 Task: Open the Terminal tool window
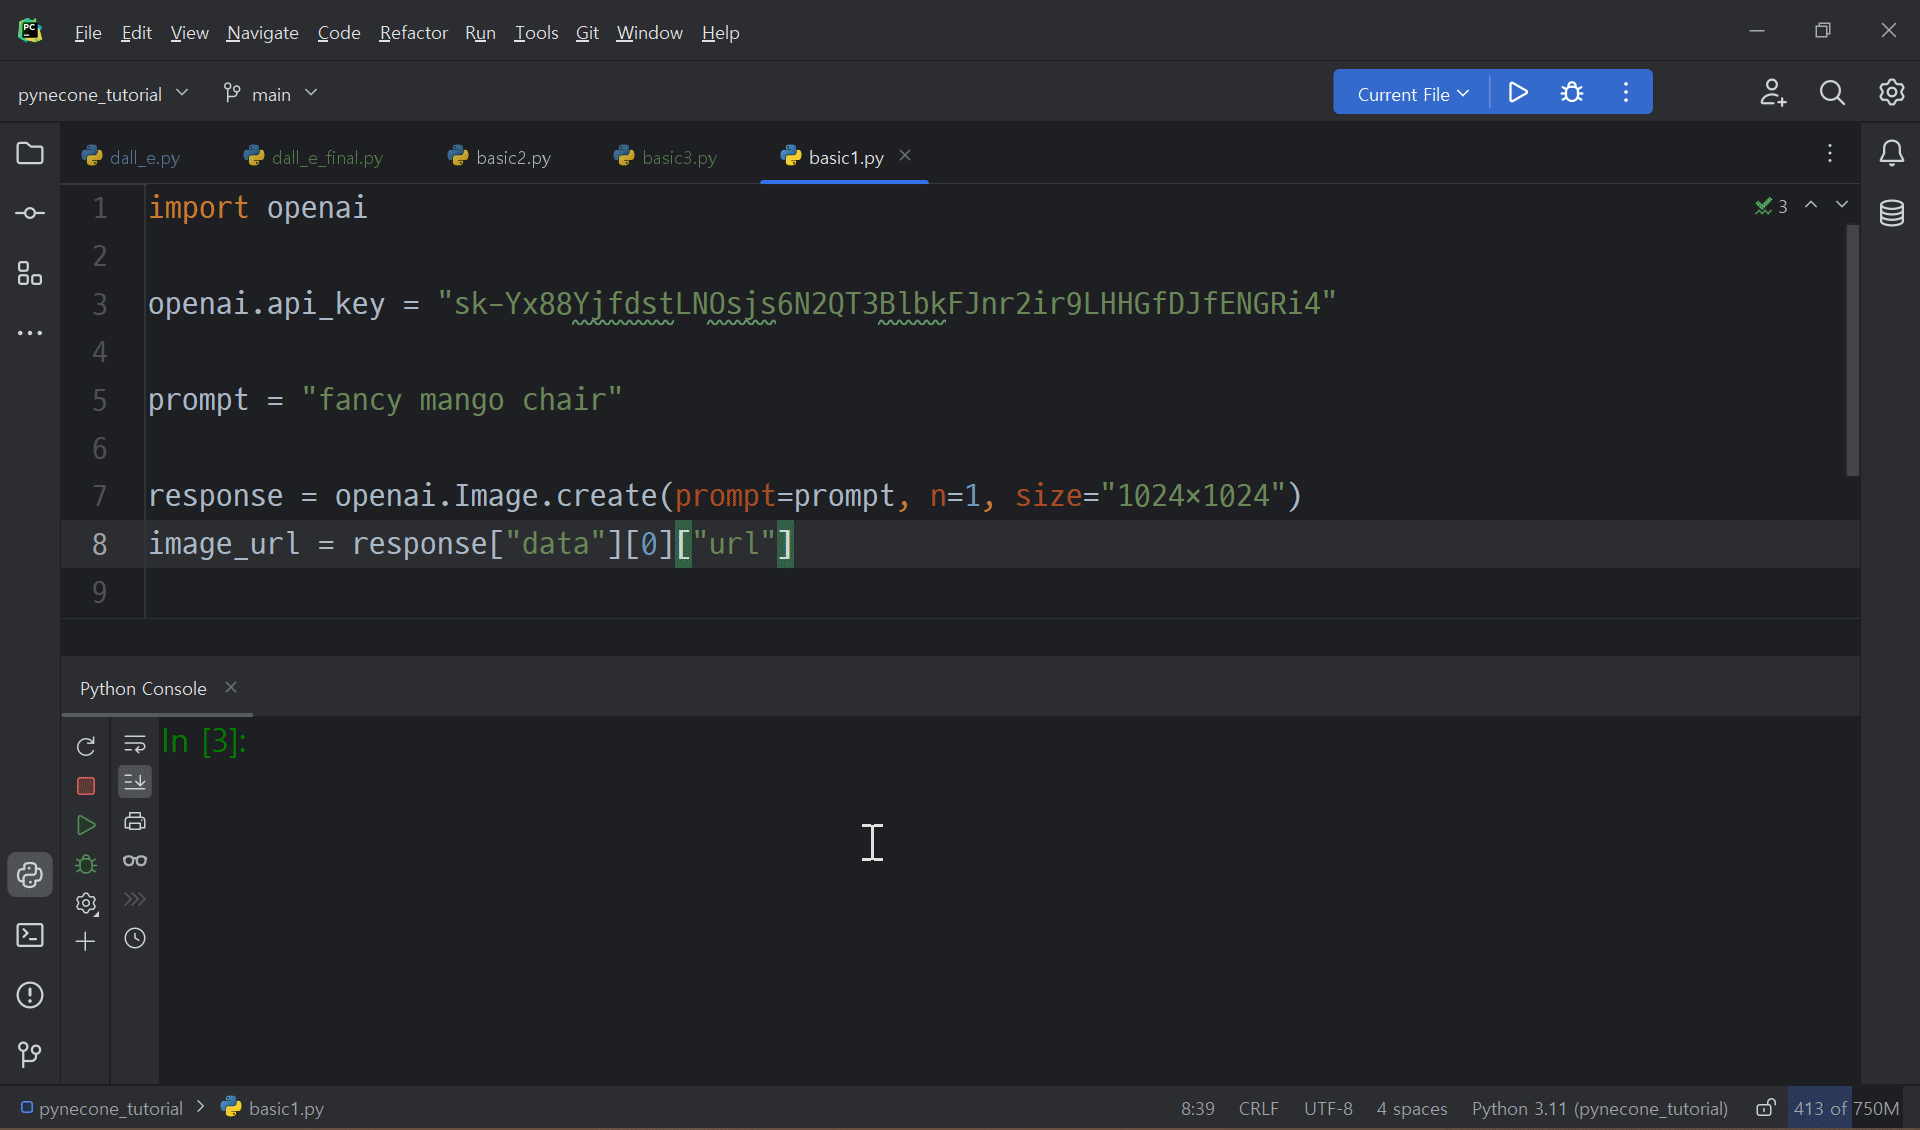(x=30, y=935)
